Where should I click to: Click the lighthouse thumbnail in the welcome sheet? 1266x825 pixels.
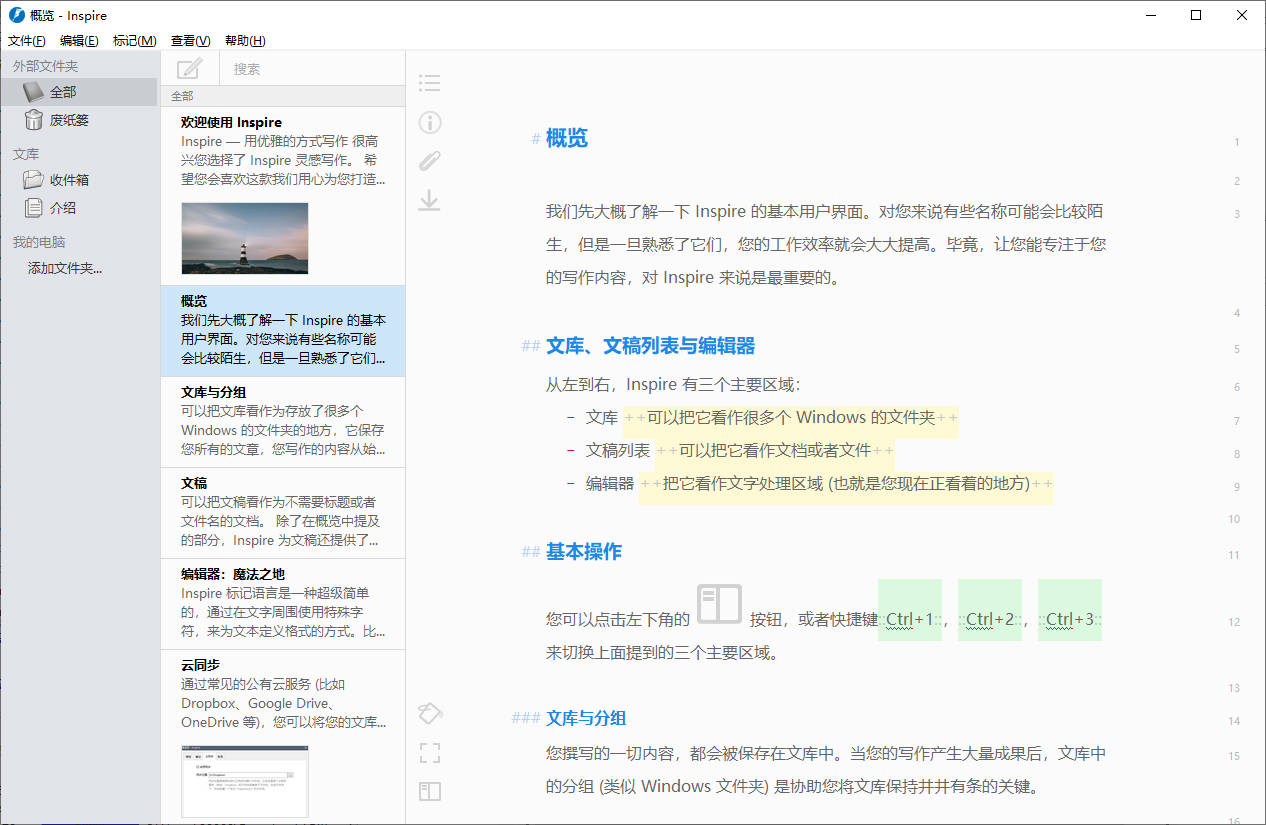[245, 238]
